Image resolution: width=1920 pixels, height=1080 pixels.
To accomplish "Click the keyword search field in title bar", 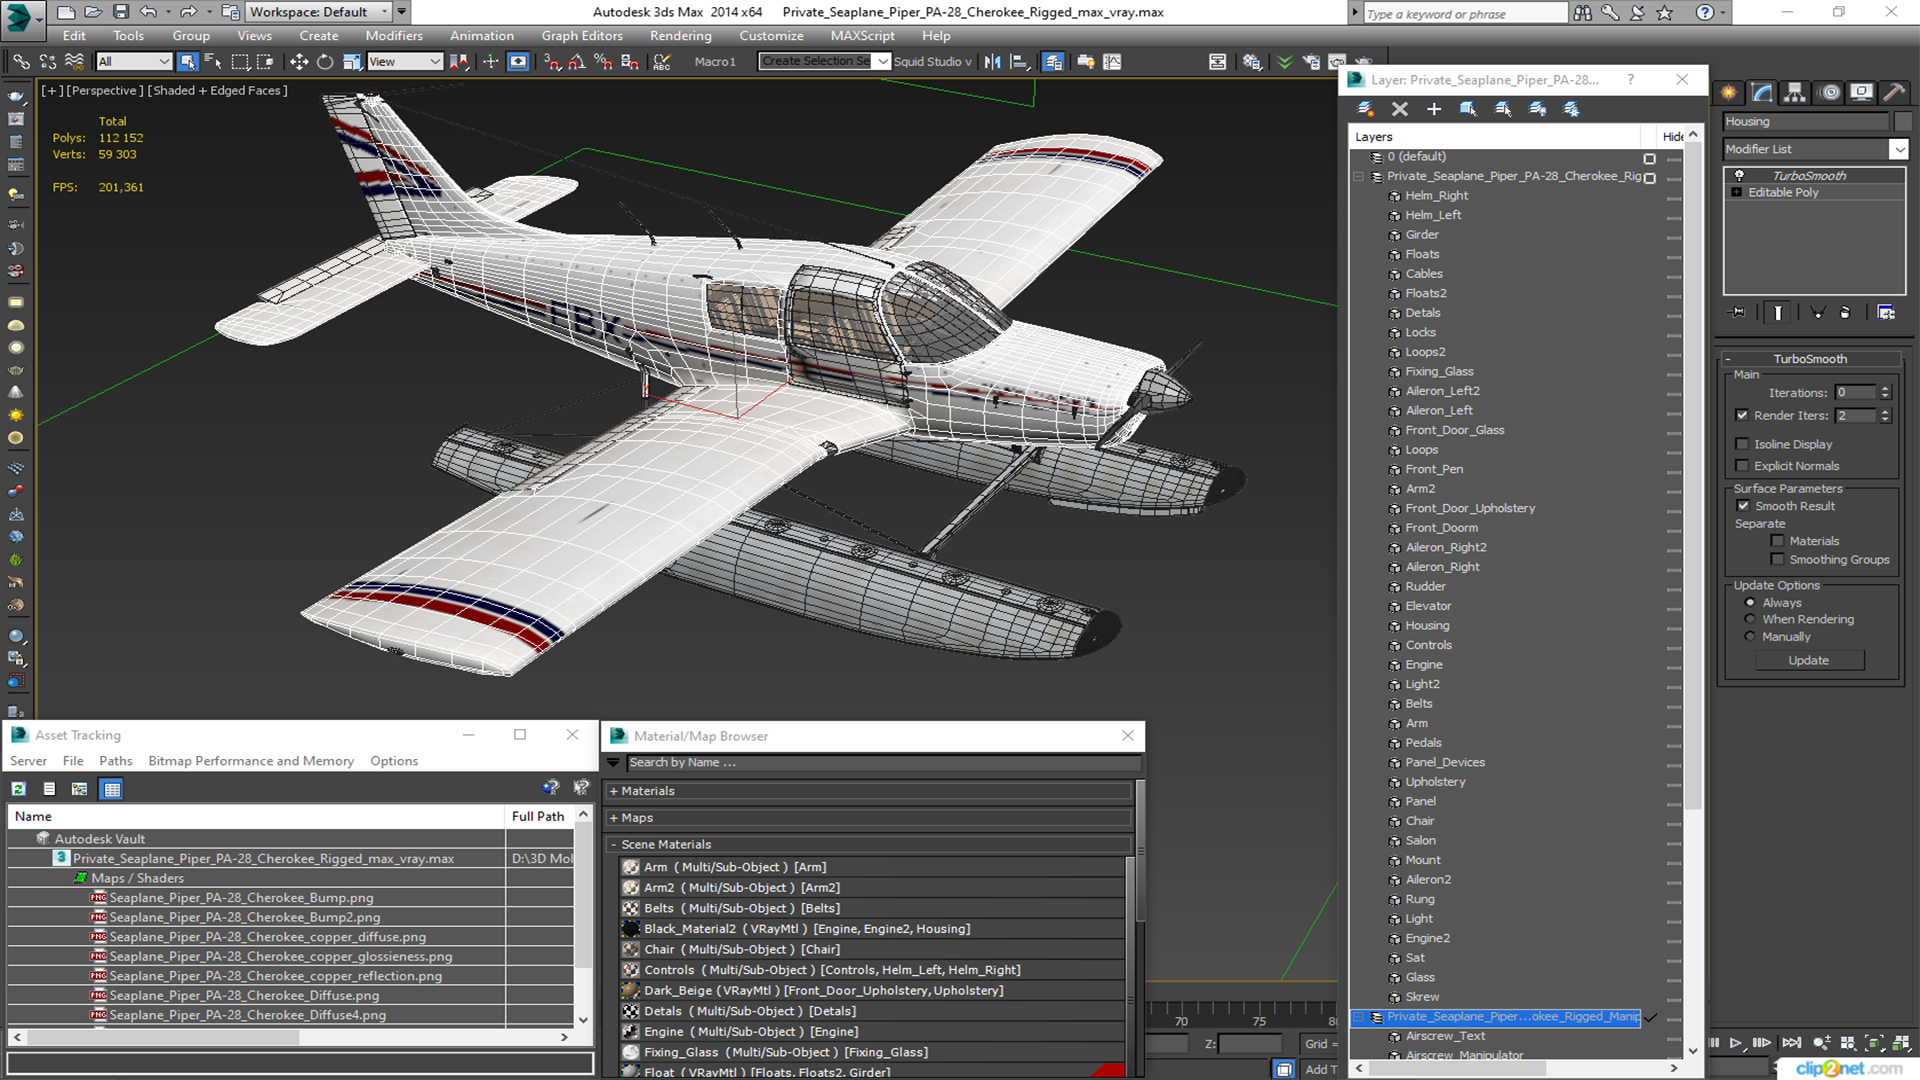I will [1465, 13].
